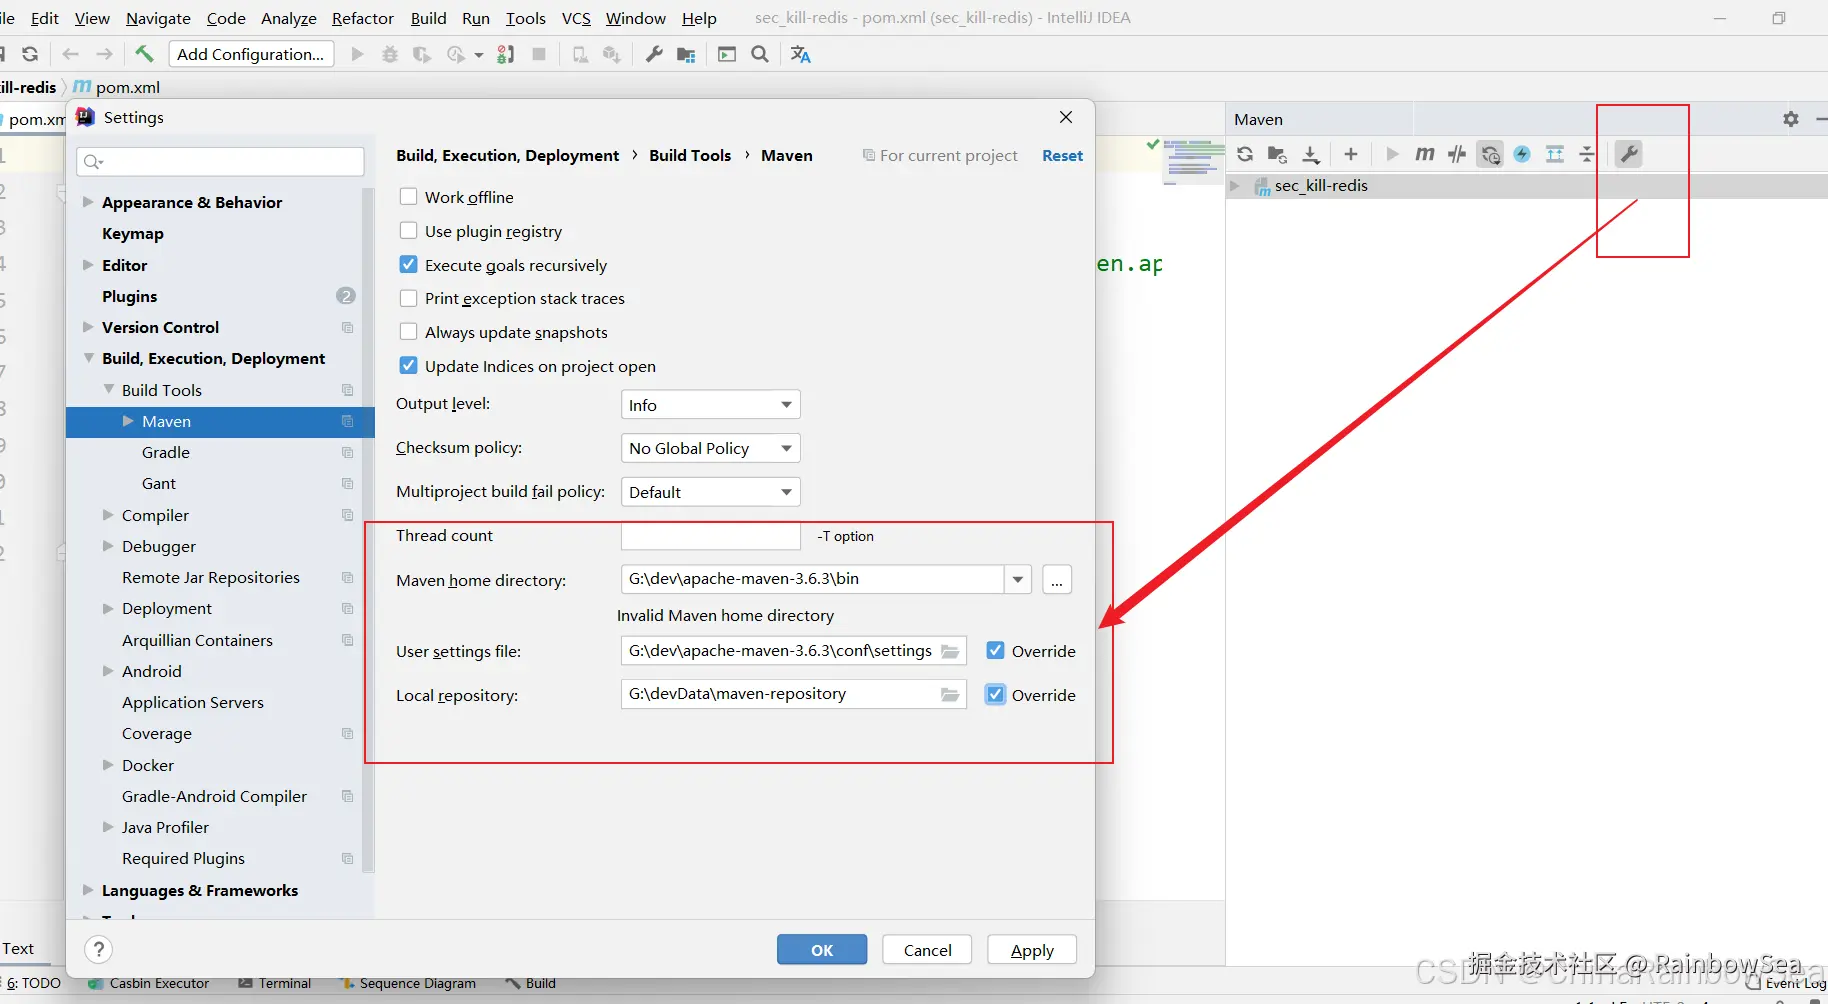This screenshot has height=1004, width=1828.
Task: Uncheck Update Indices on project open
Action: (408, 366)
